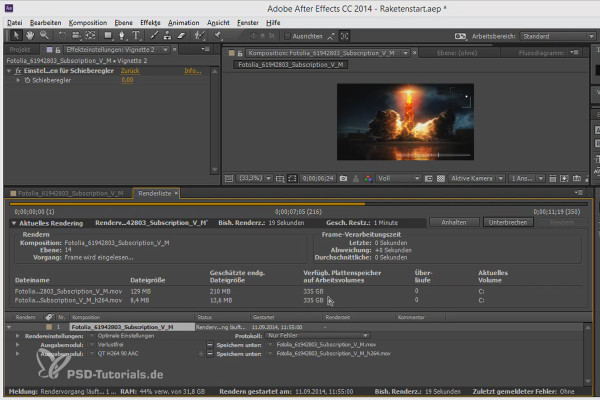Screen dimensions: 600x400
Task: Select the Brush tool
Action: pos(154,36)
